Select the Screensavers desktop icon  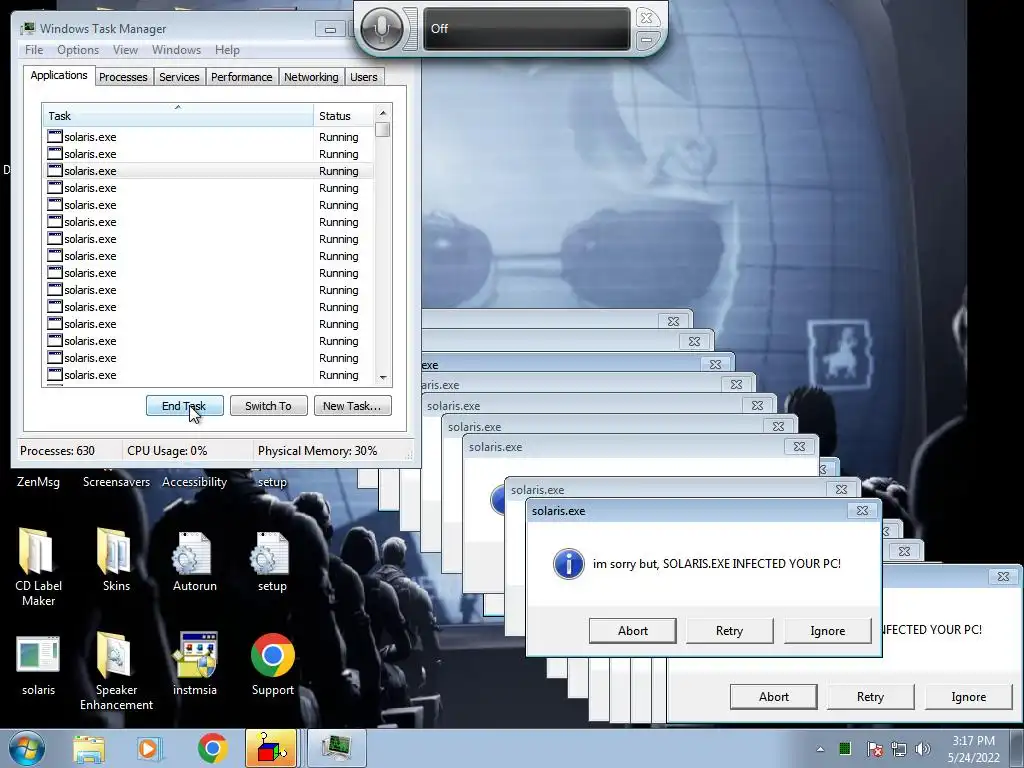116,481
